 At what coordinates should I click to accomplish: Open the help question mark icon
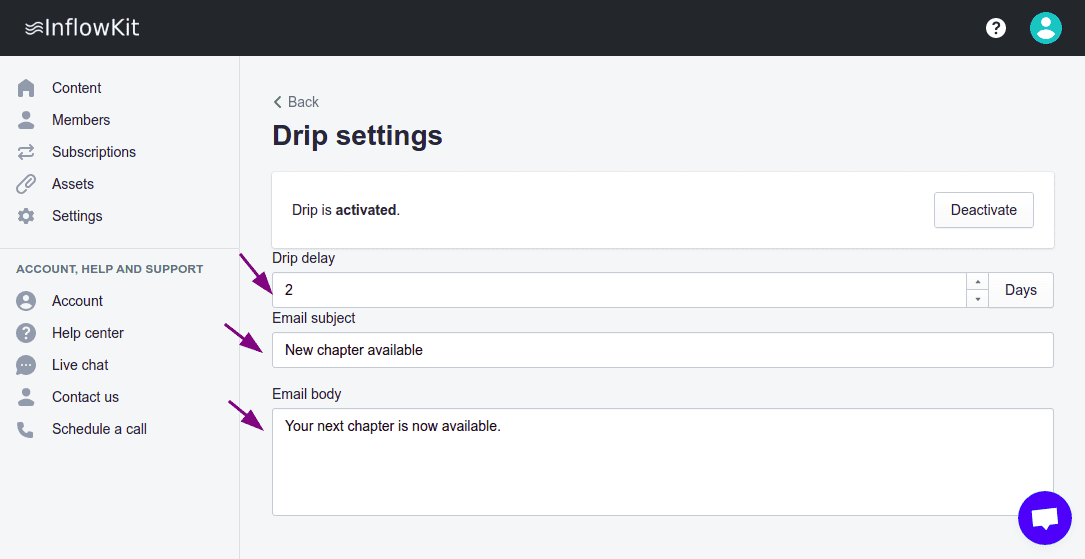point(996,28)
